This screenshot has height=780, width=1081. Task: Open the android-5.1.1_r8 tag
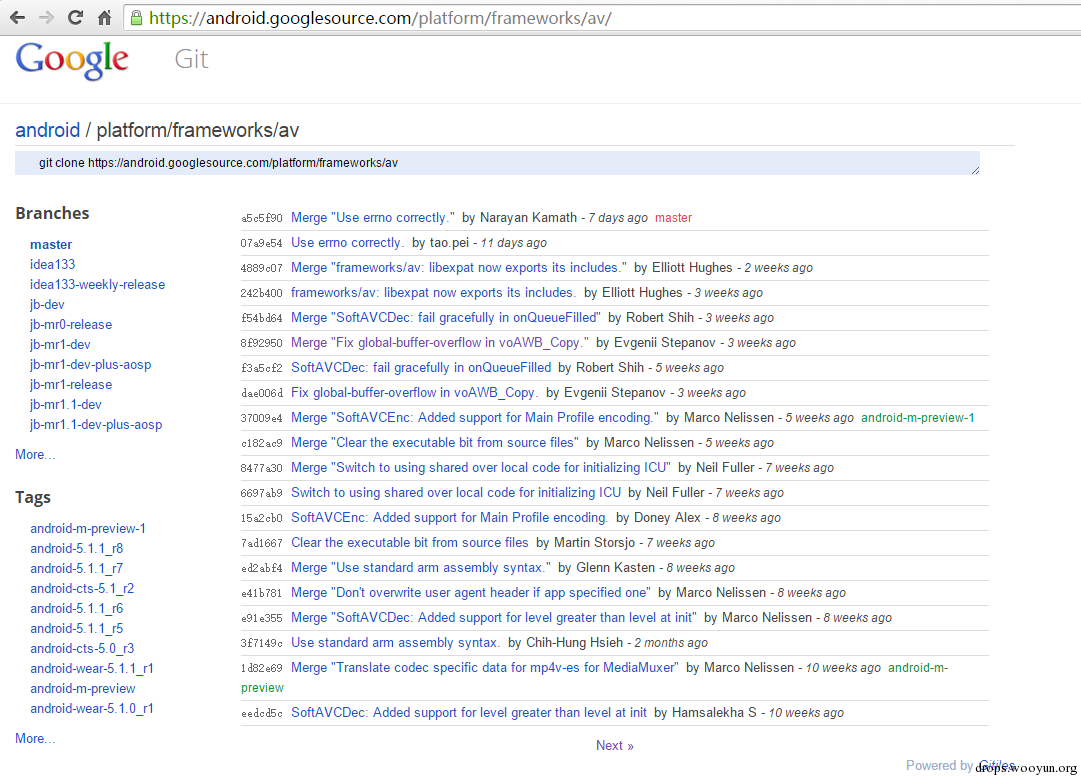point(77,548)
